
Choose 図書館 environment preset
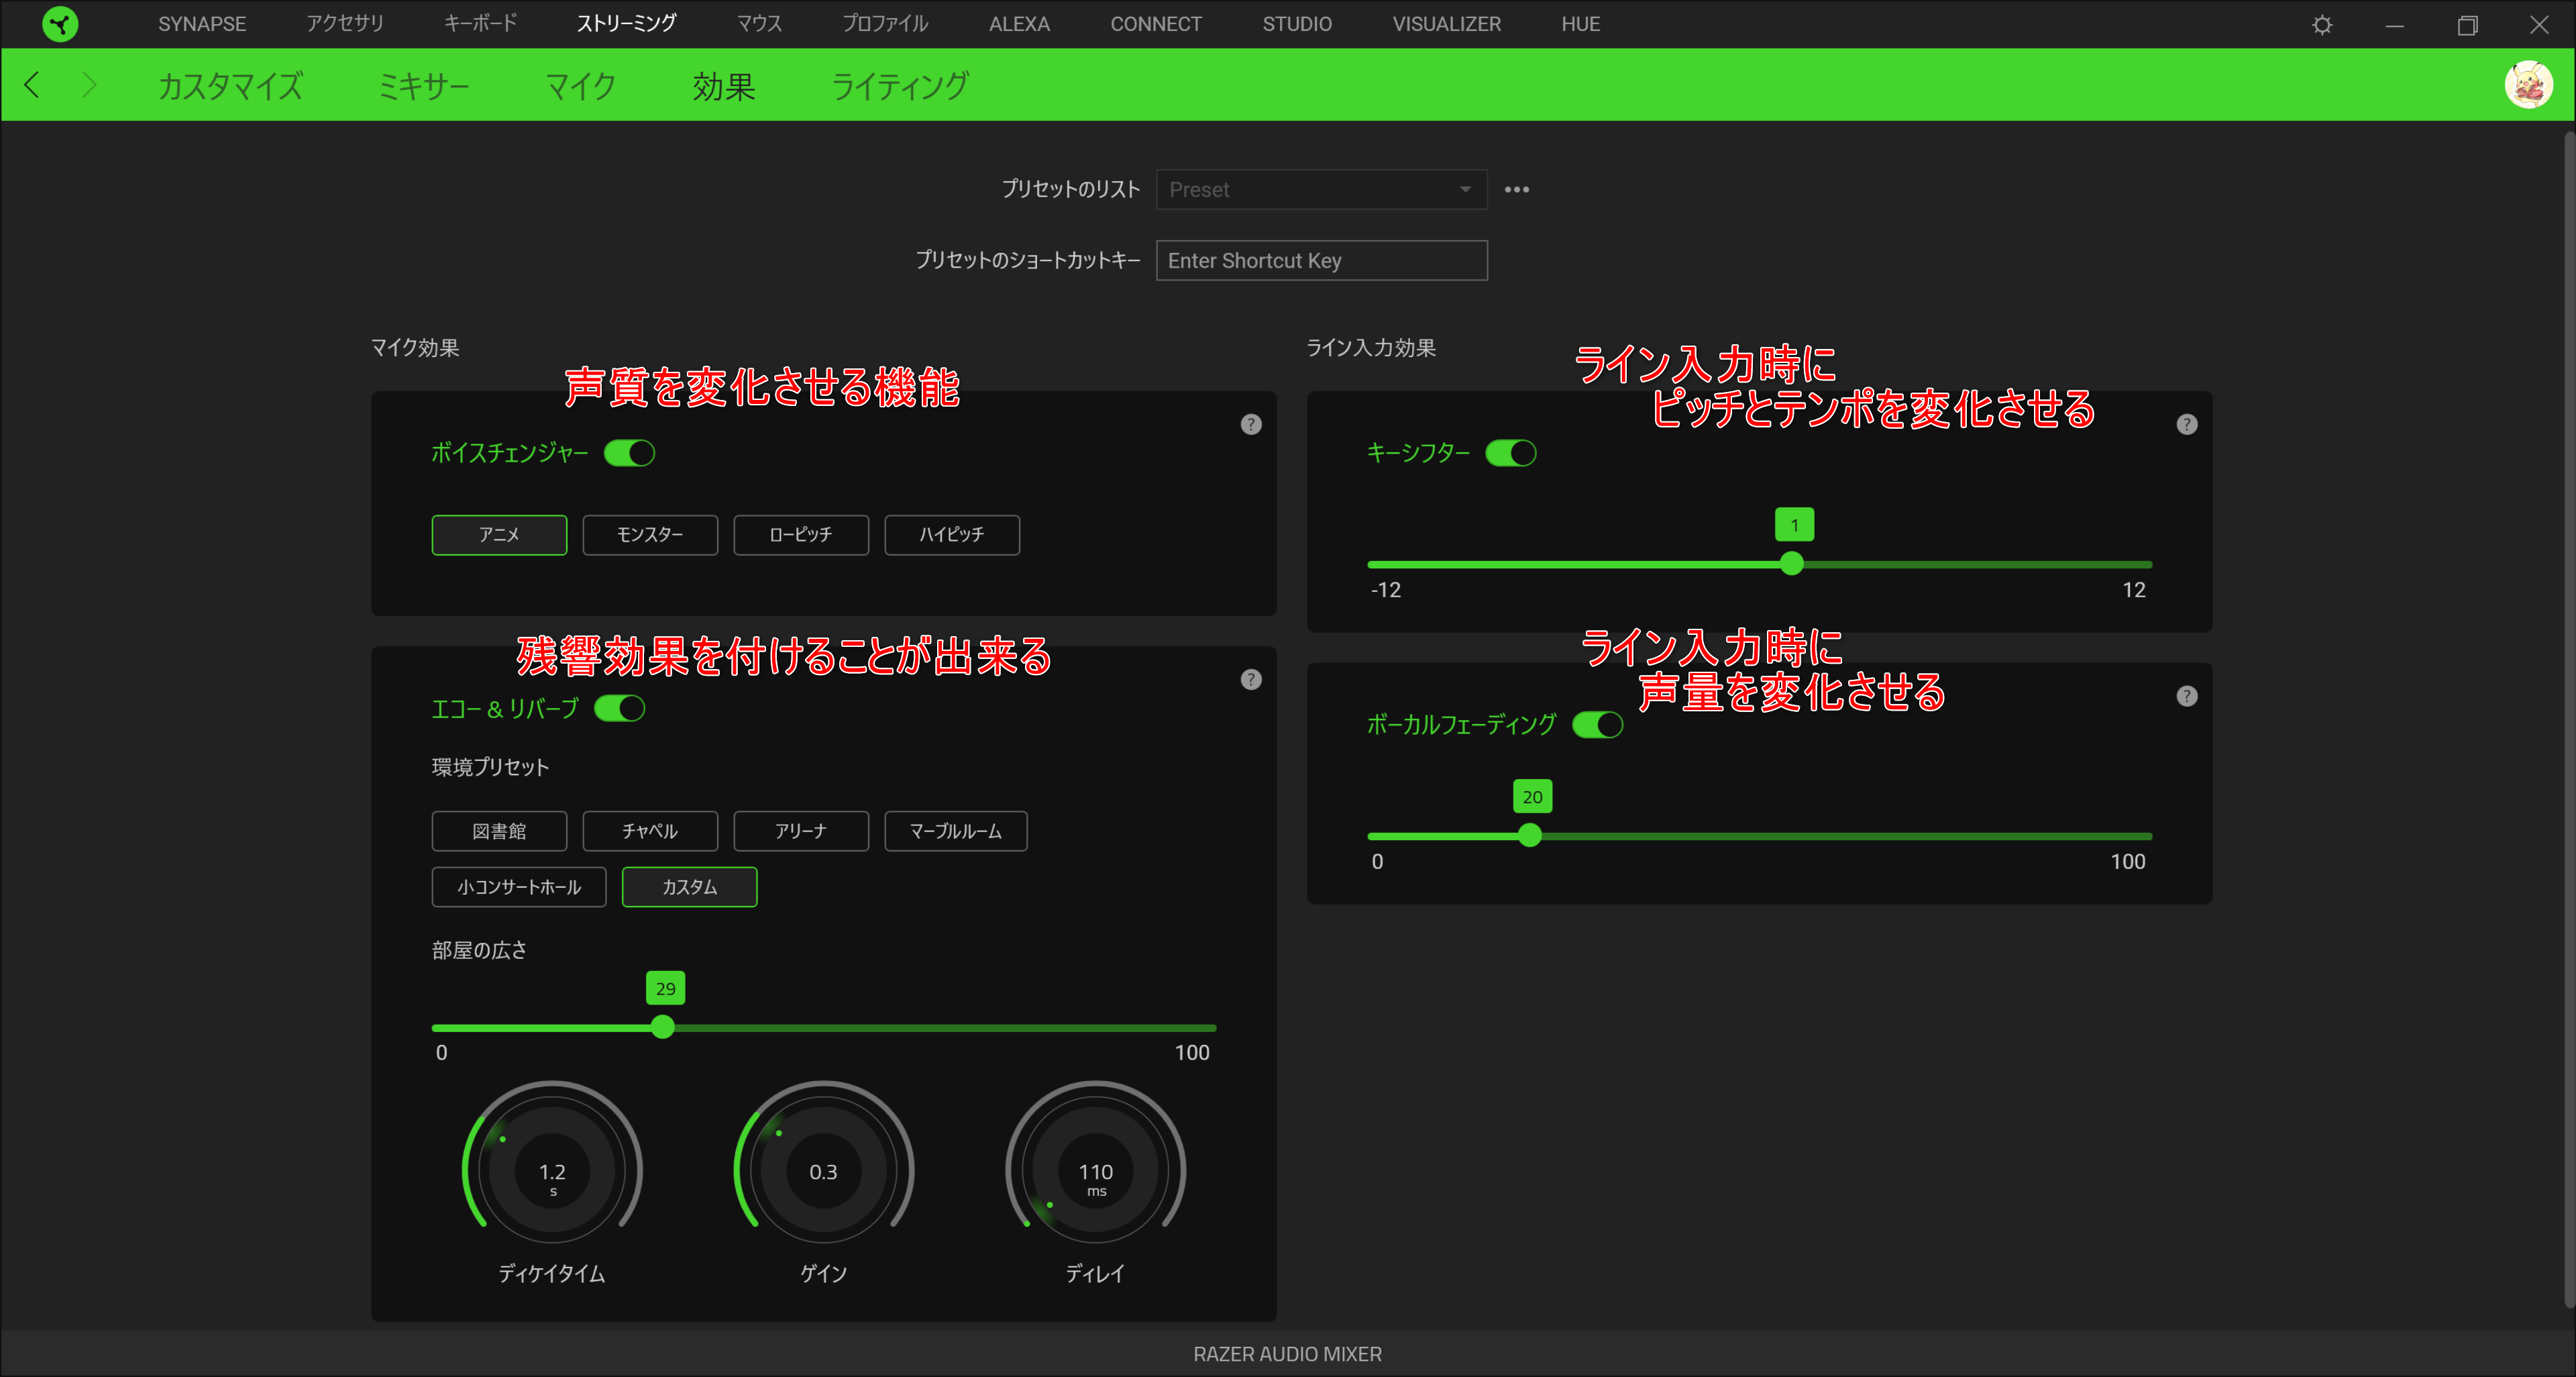pyautogui.click(x=499, y=831)
